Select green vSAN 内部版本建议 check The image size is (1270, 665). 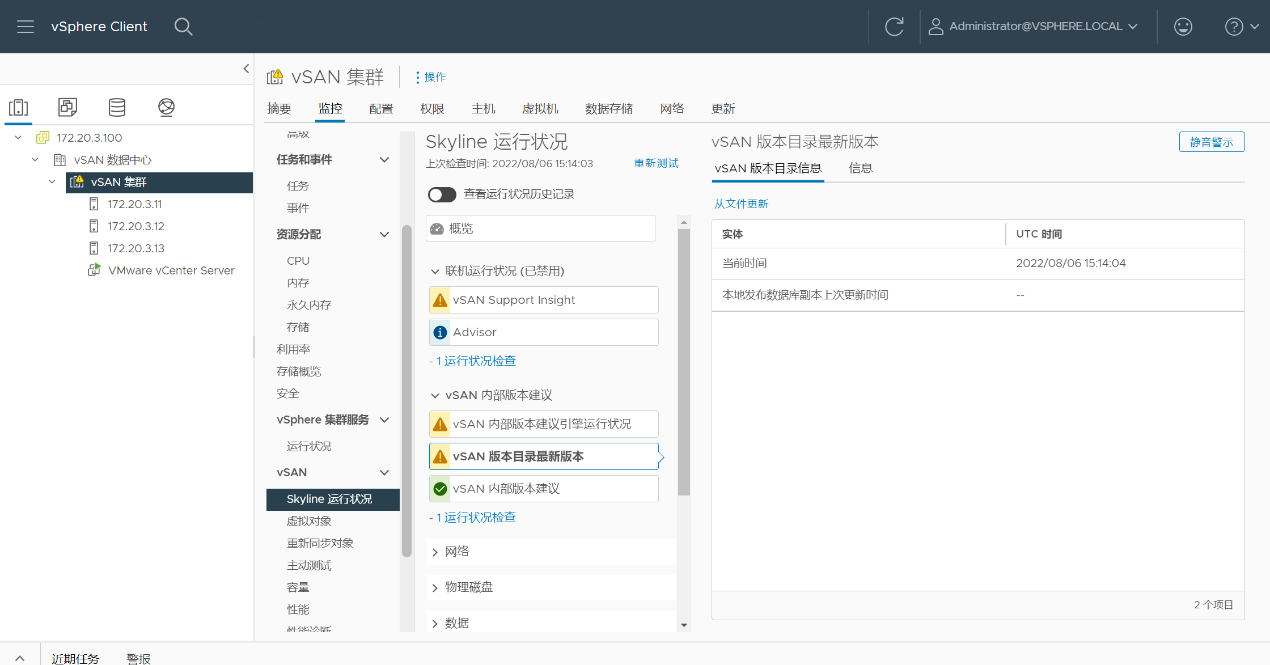point(543,489)
